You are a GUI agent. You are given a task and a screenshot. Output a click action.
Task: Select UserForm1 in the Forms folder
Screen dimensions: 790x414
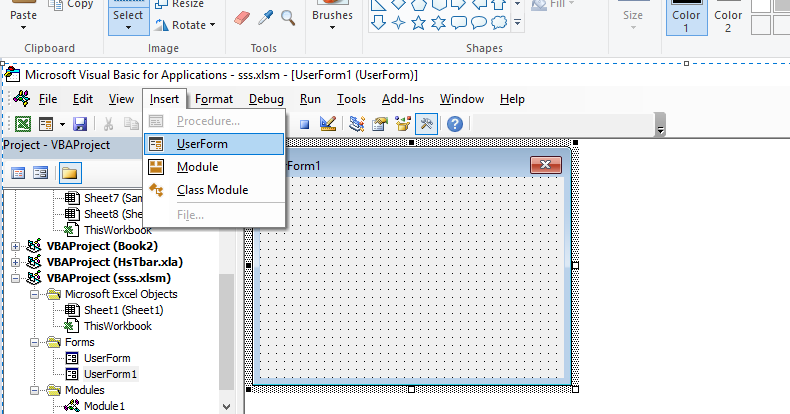(x=110, y=374)
